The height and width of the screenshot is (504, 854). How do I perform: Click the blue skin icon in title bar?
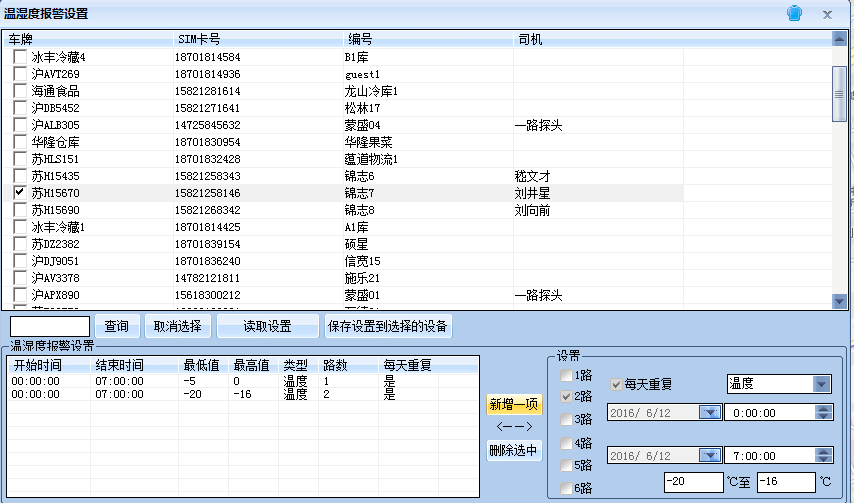(x=795, y=14)
